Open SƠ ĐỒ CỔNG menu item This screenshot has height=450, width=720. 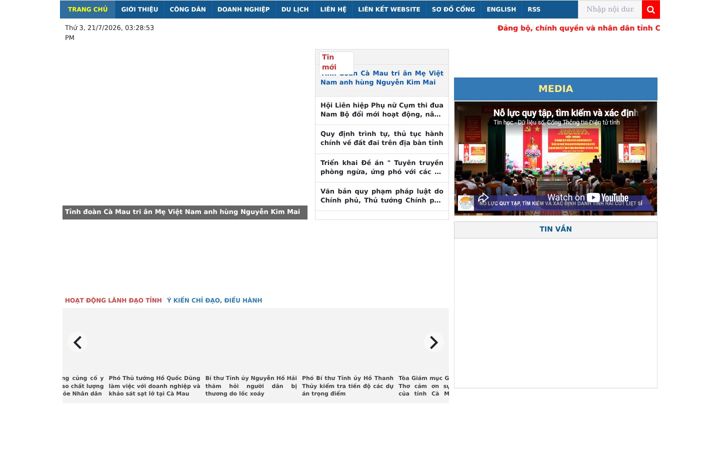click(x=453, y=9)
